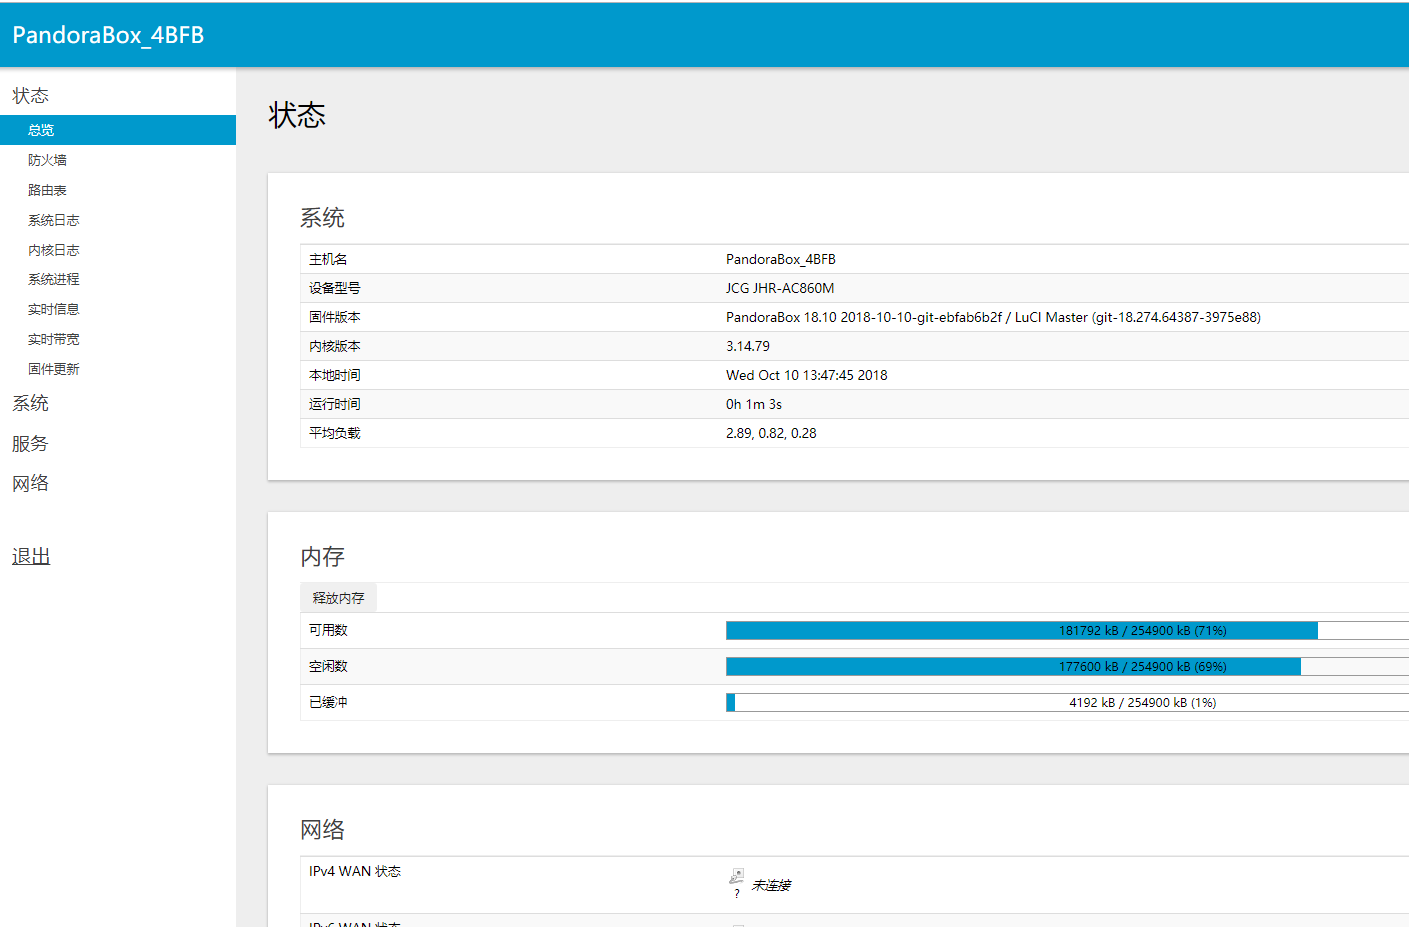Screen dimensions: 1409x927
Task: Collapse the 状态 sidebar section
Action: 30,96
